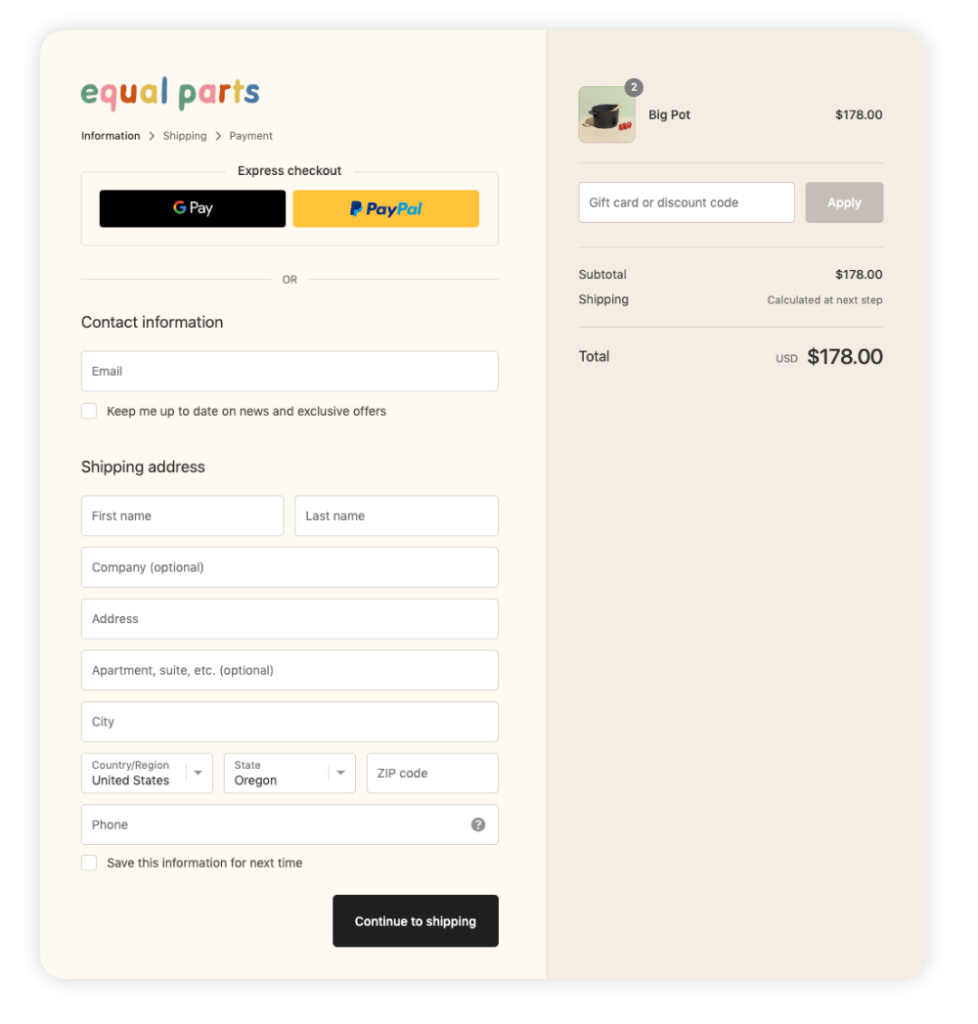Click the Phone input field

pos(290,824)
